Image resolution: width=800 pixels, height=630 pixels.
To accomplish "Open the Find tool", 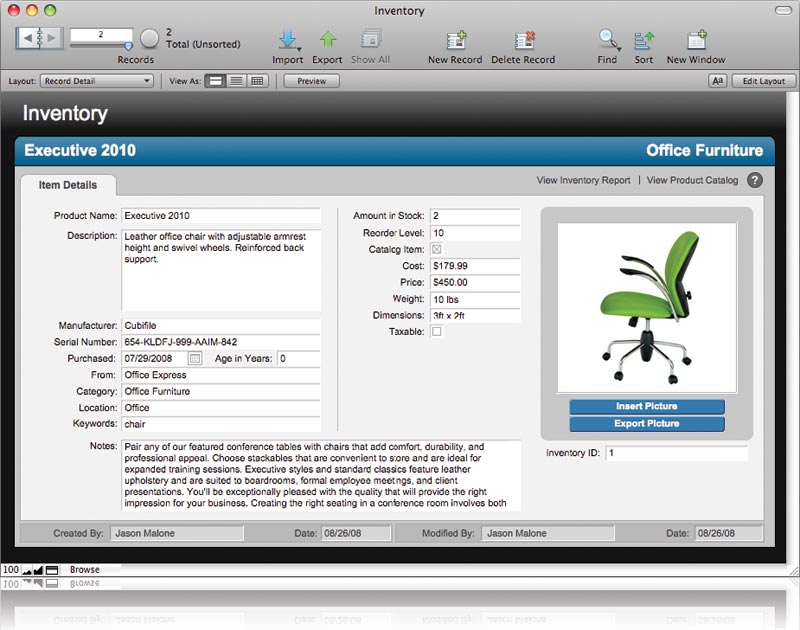I will click(608, 40).
